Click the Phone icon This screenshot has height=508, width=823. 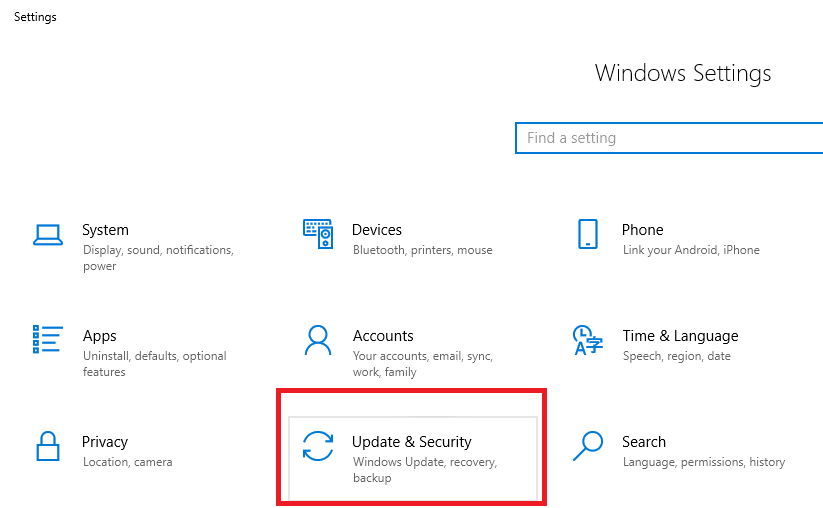[588, 234]
